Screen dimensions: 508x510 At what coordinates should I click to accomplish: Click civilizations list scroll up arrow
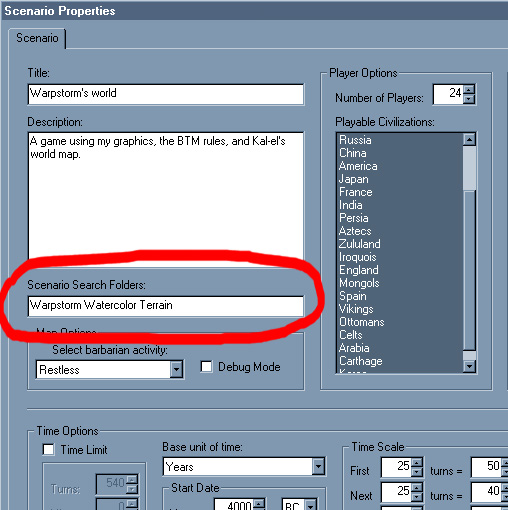[469, 139]
